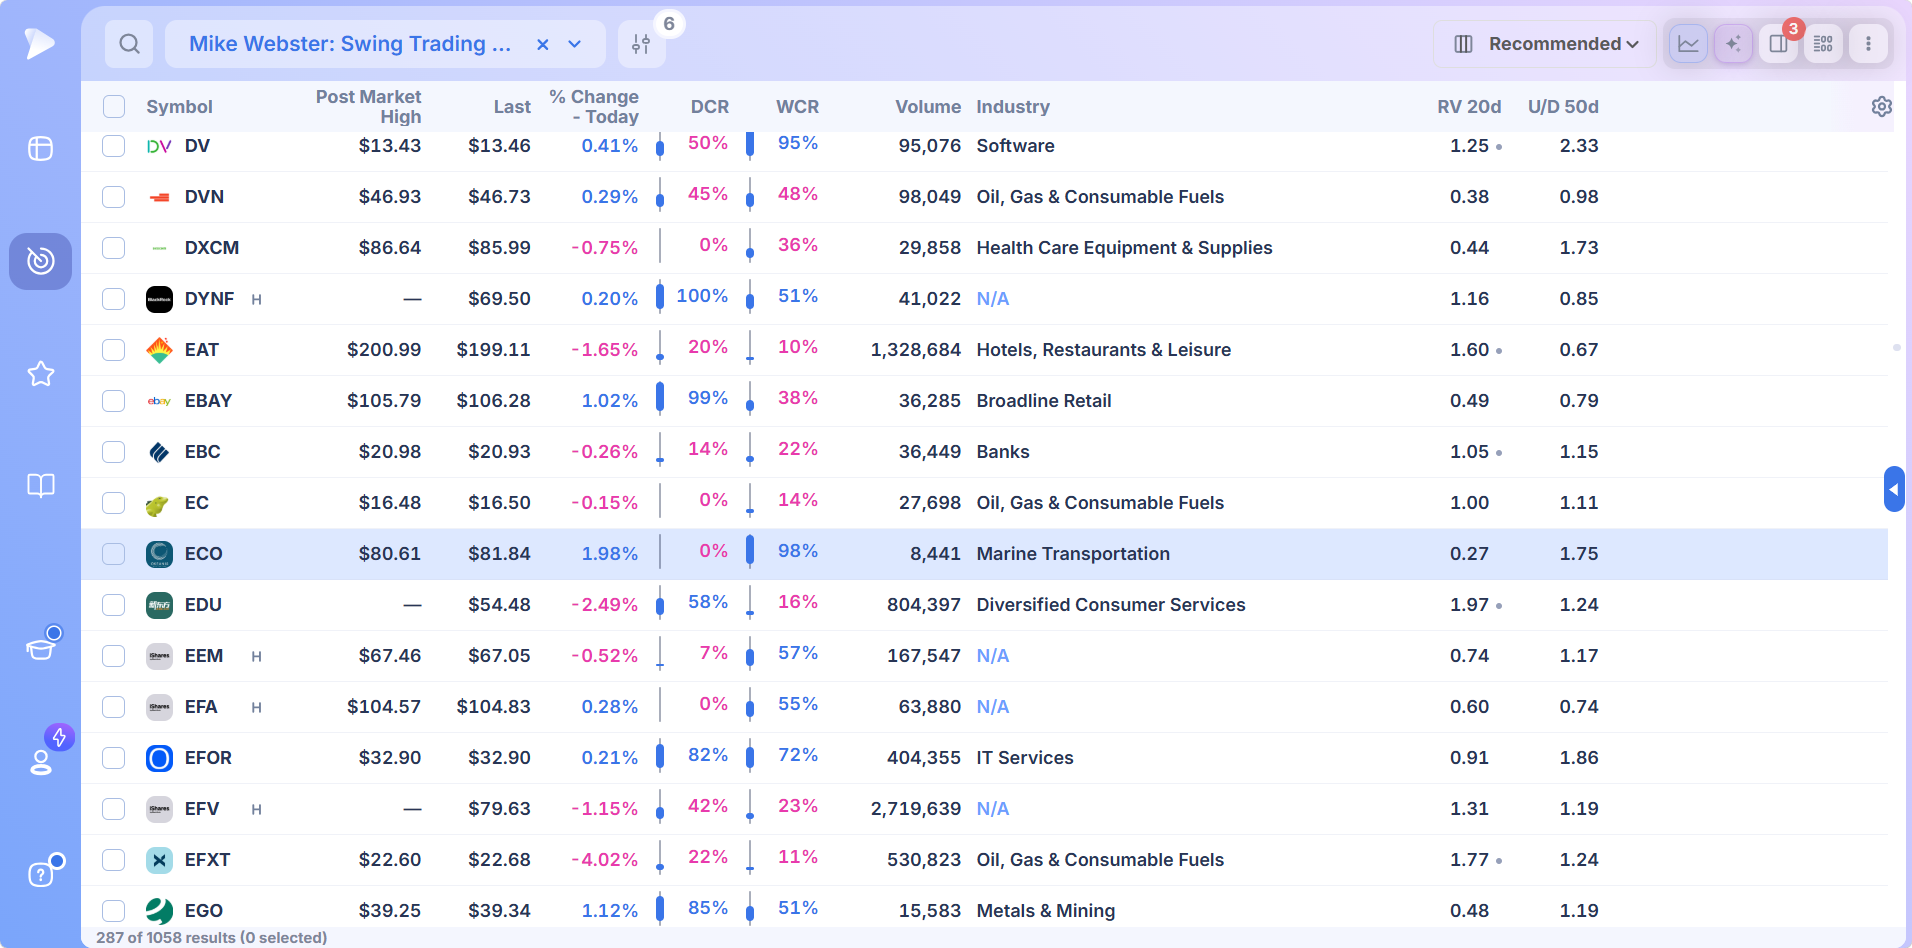Click the search magnifier icon
The width and height of the screenshot is (1912, 948).
pyautogui.click(x=129, y=44)
